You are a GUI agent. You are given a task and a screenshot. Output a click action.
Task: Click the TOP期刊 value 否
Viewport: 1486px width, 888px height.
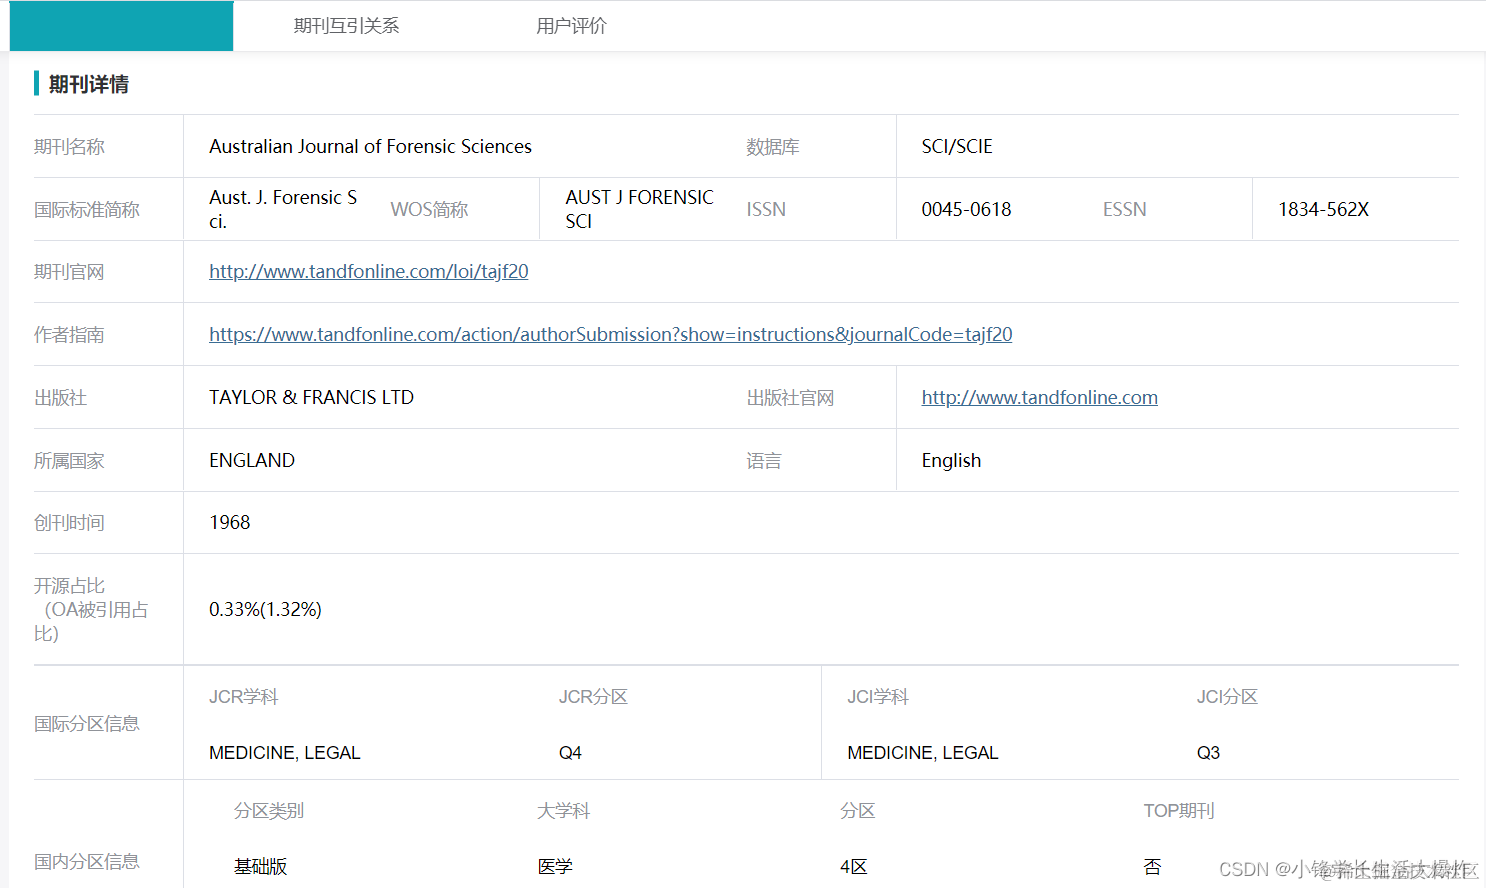pos(1153,867)
